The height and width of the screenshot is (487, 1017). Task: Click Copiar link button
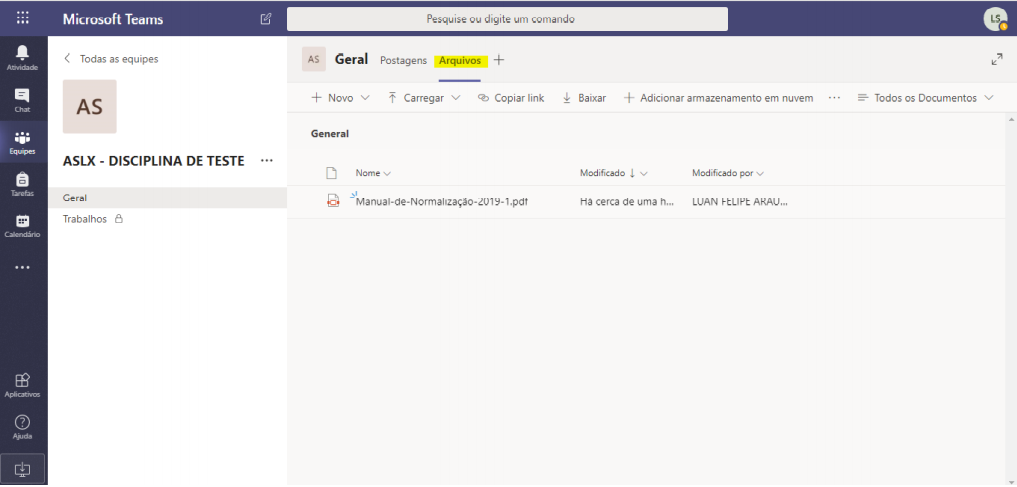tap(511, 98)
